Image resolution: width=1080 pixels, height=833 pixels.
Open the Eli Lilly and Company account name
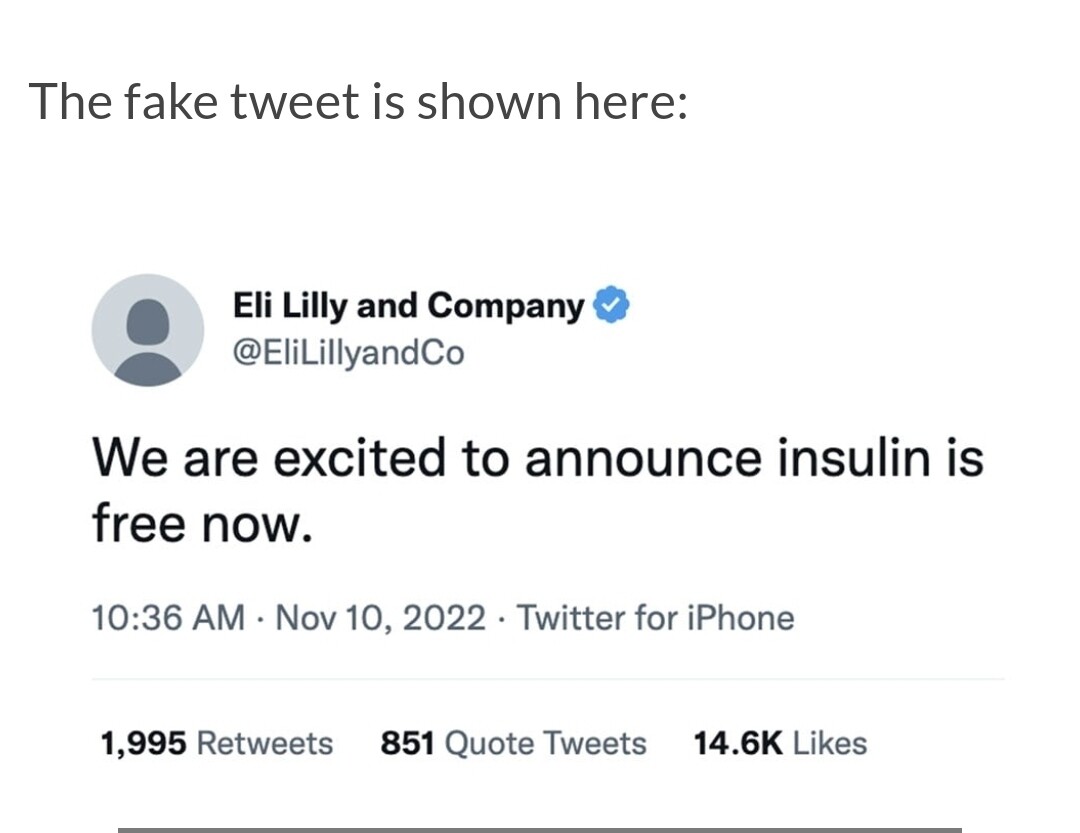[x=408, y=306]
